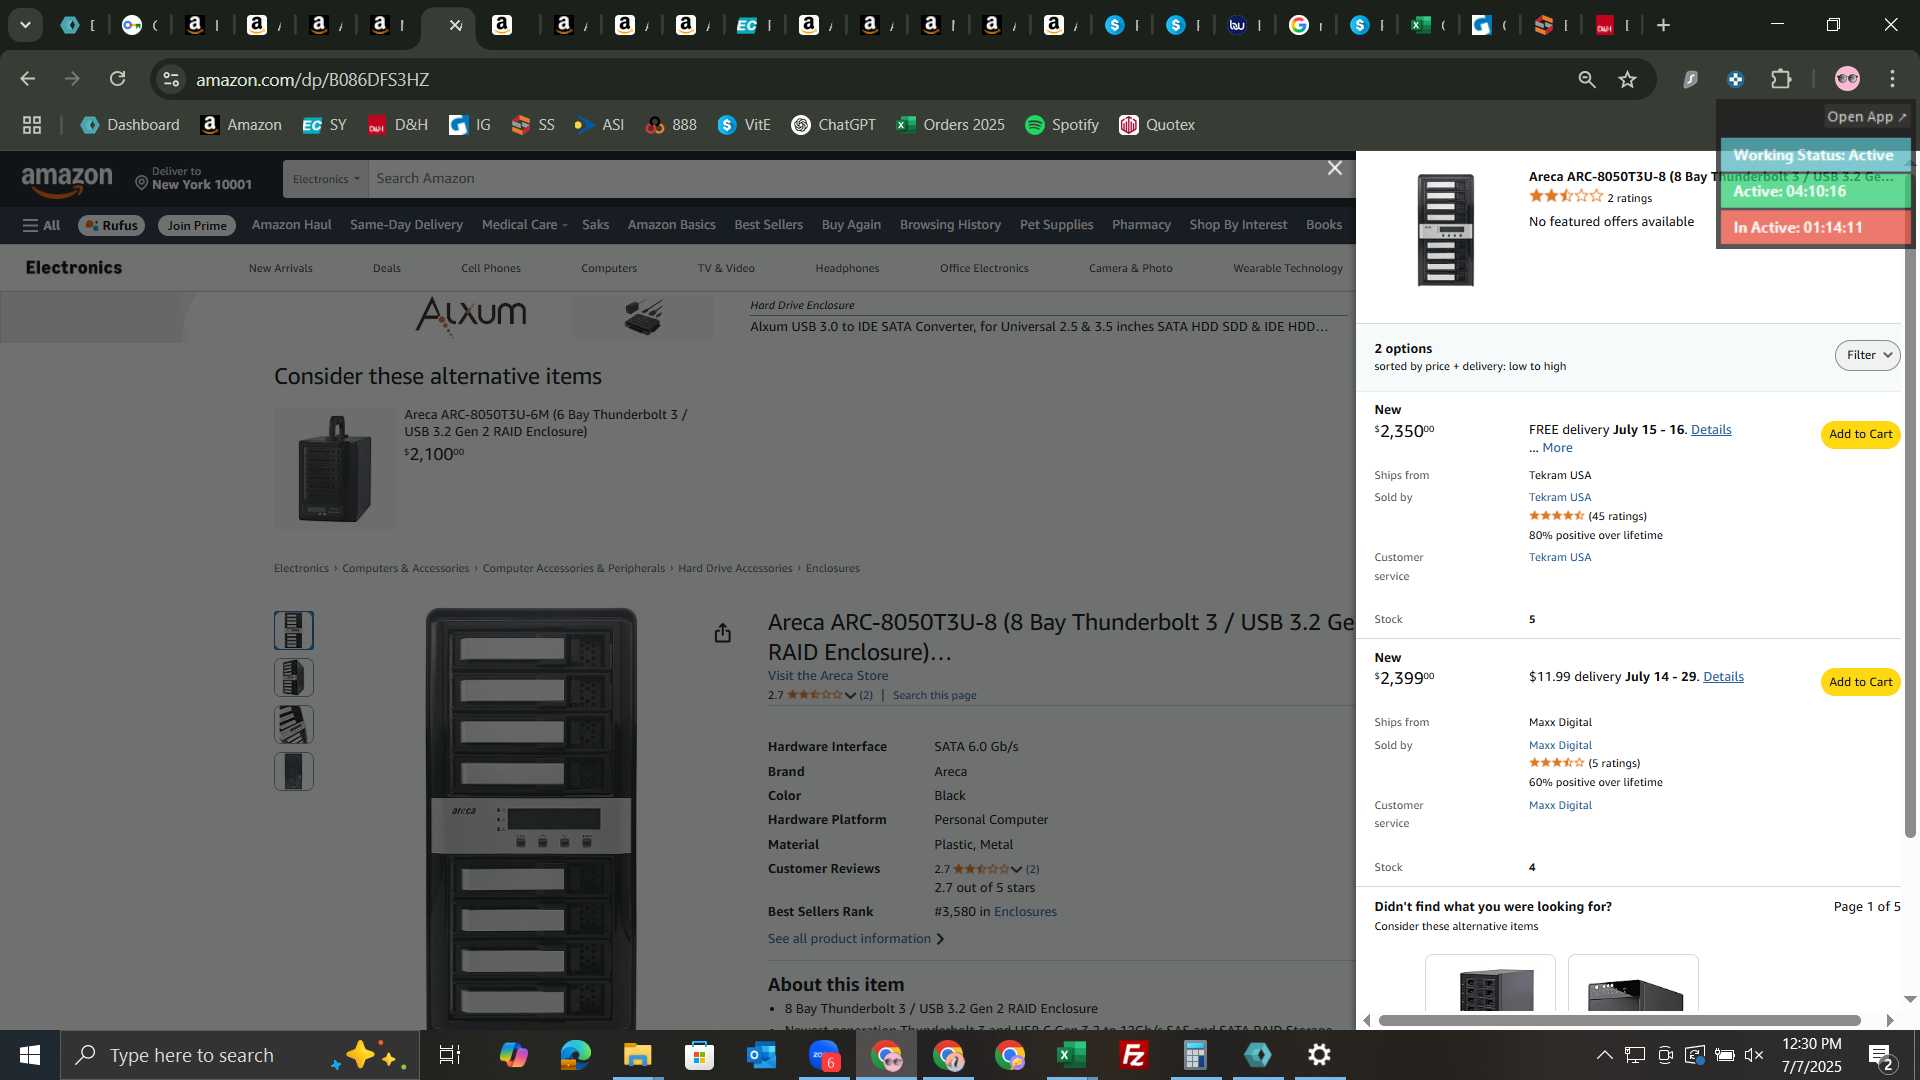Open the site information icon in address bar

click(x=171, y=79)
